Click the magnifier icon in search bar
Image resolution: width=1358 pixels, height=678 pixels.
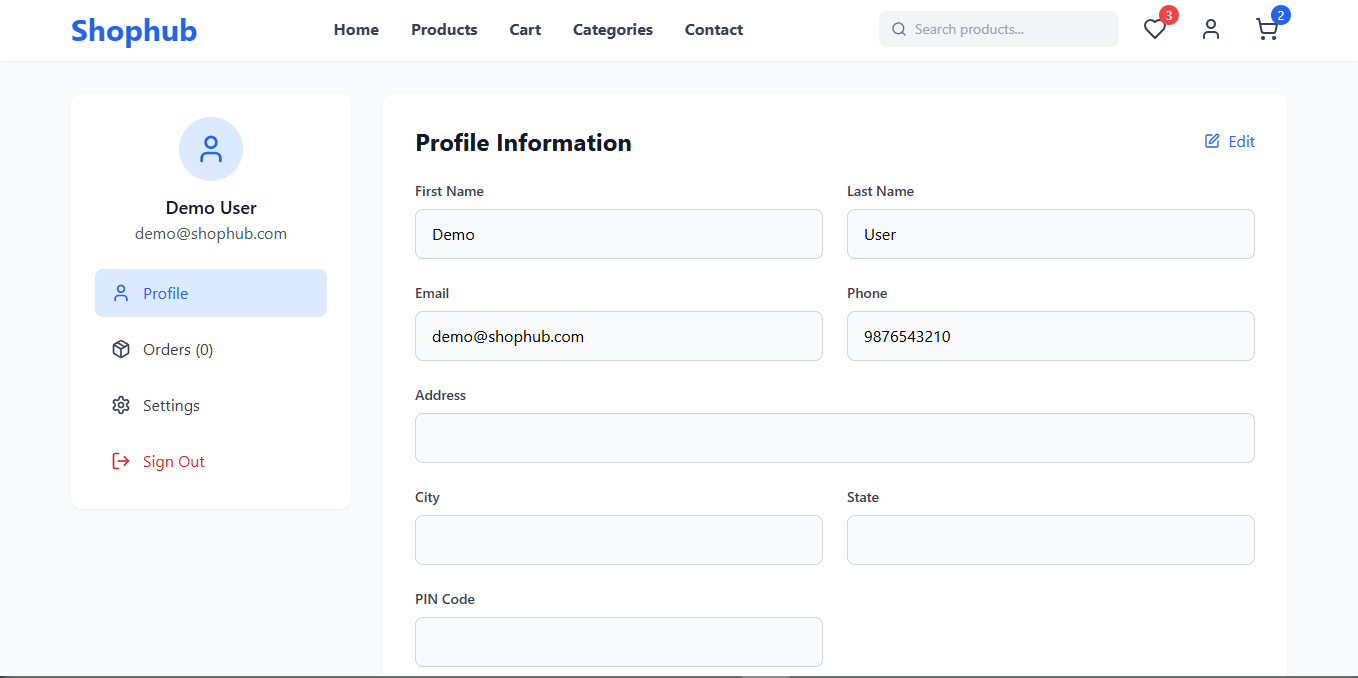(898, 30)
